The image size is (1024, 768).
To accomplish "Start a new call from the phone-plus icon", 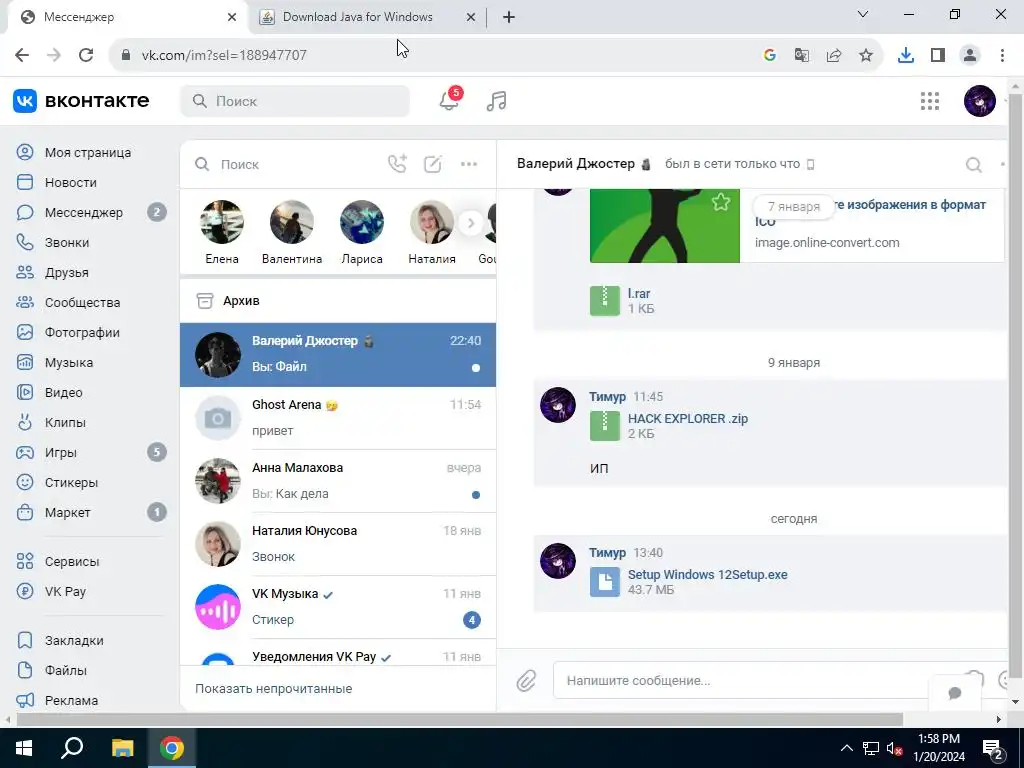I will pyautogui.click(x=397, y=164).
